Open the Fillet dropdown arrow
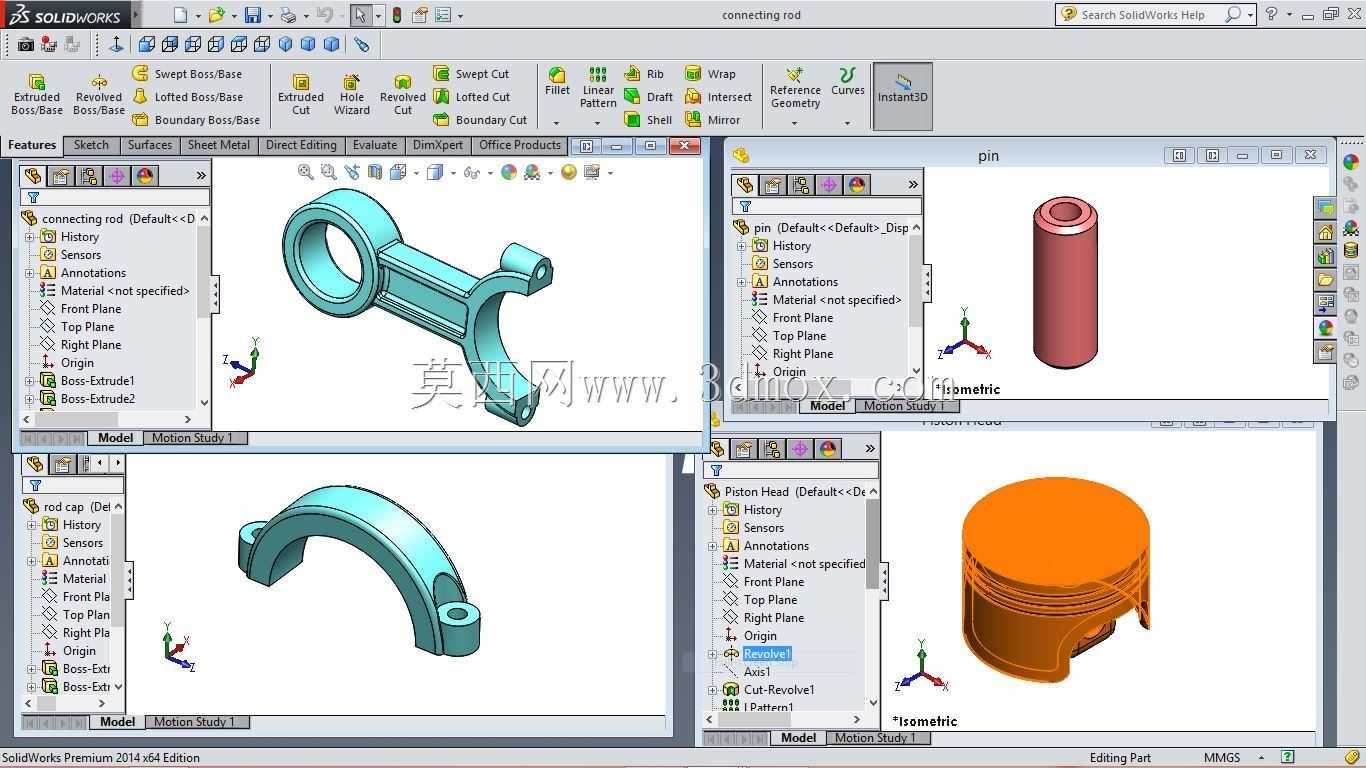The height and width of the screenshot is (768, 1366). [x=557, y=124]
